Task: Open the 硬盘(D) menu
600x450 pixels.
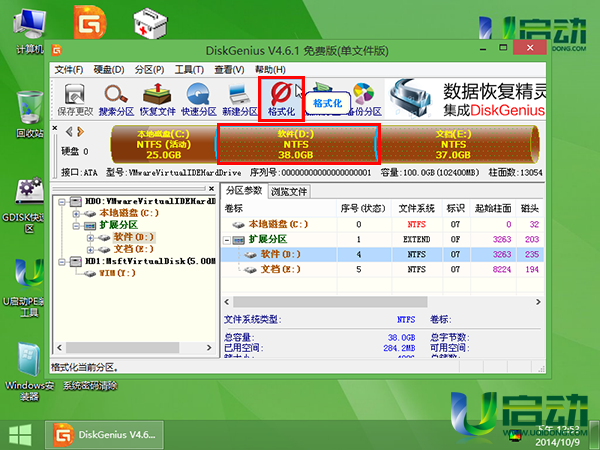Action: tap(109, 70)
